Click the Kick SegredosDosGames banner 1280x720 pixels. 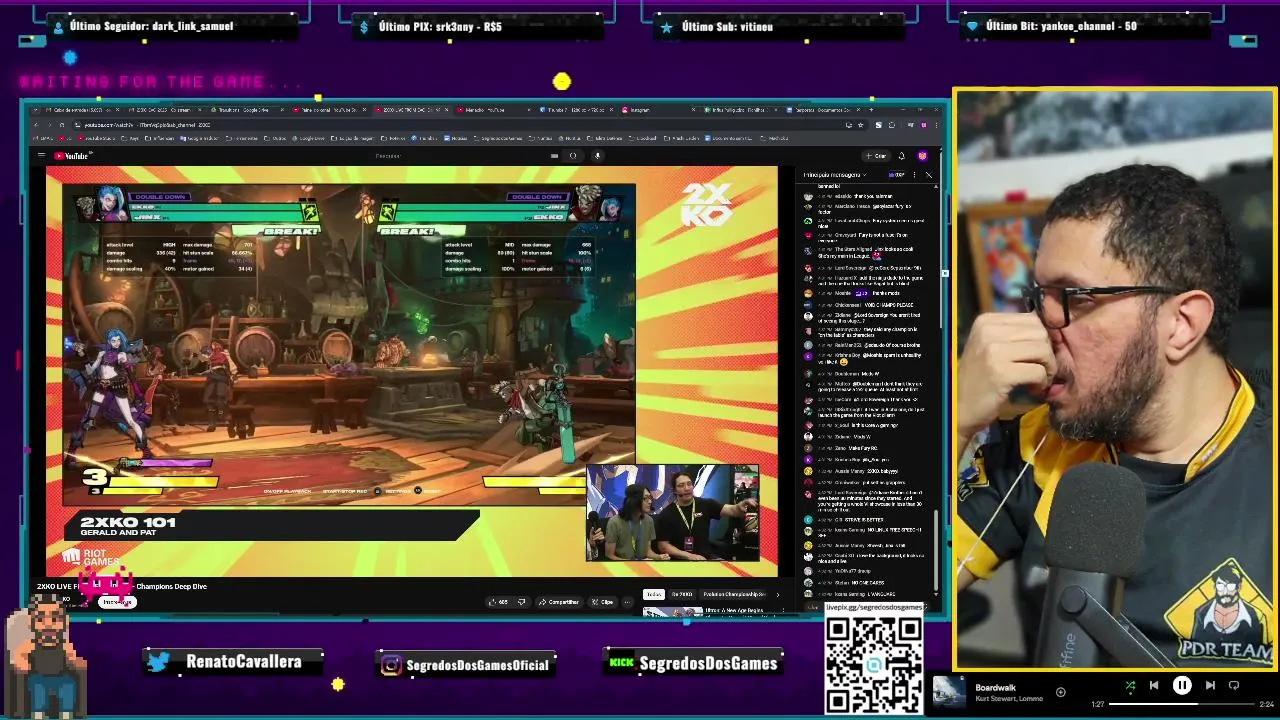coord(694,663)
